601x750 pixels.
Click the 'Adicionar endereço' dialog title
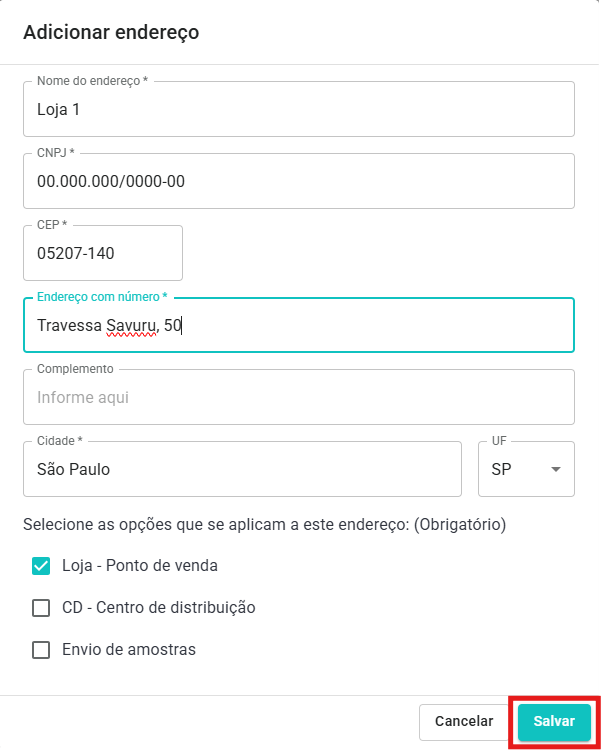[111, 32]
